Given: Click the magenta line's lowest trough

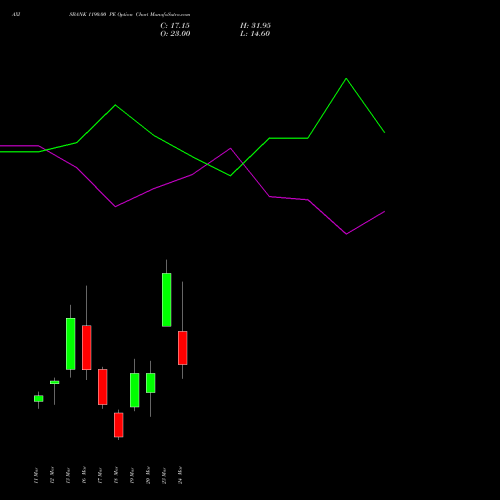Looking at the screenshot, I should point(346,234).
